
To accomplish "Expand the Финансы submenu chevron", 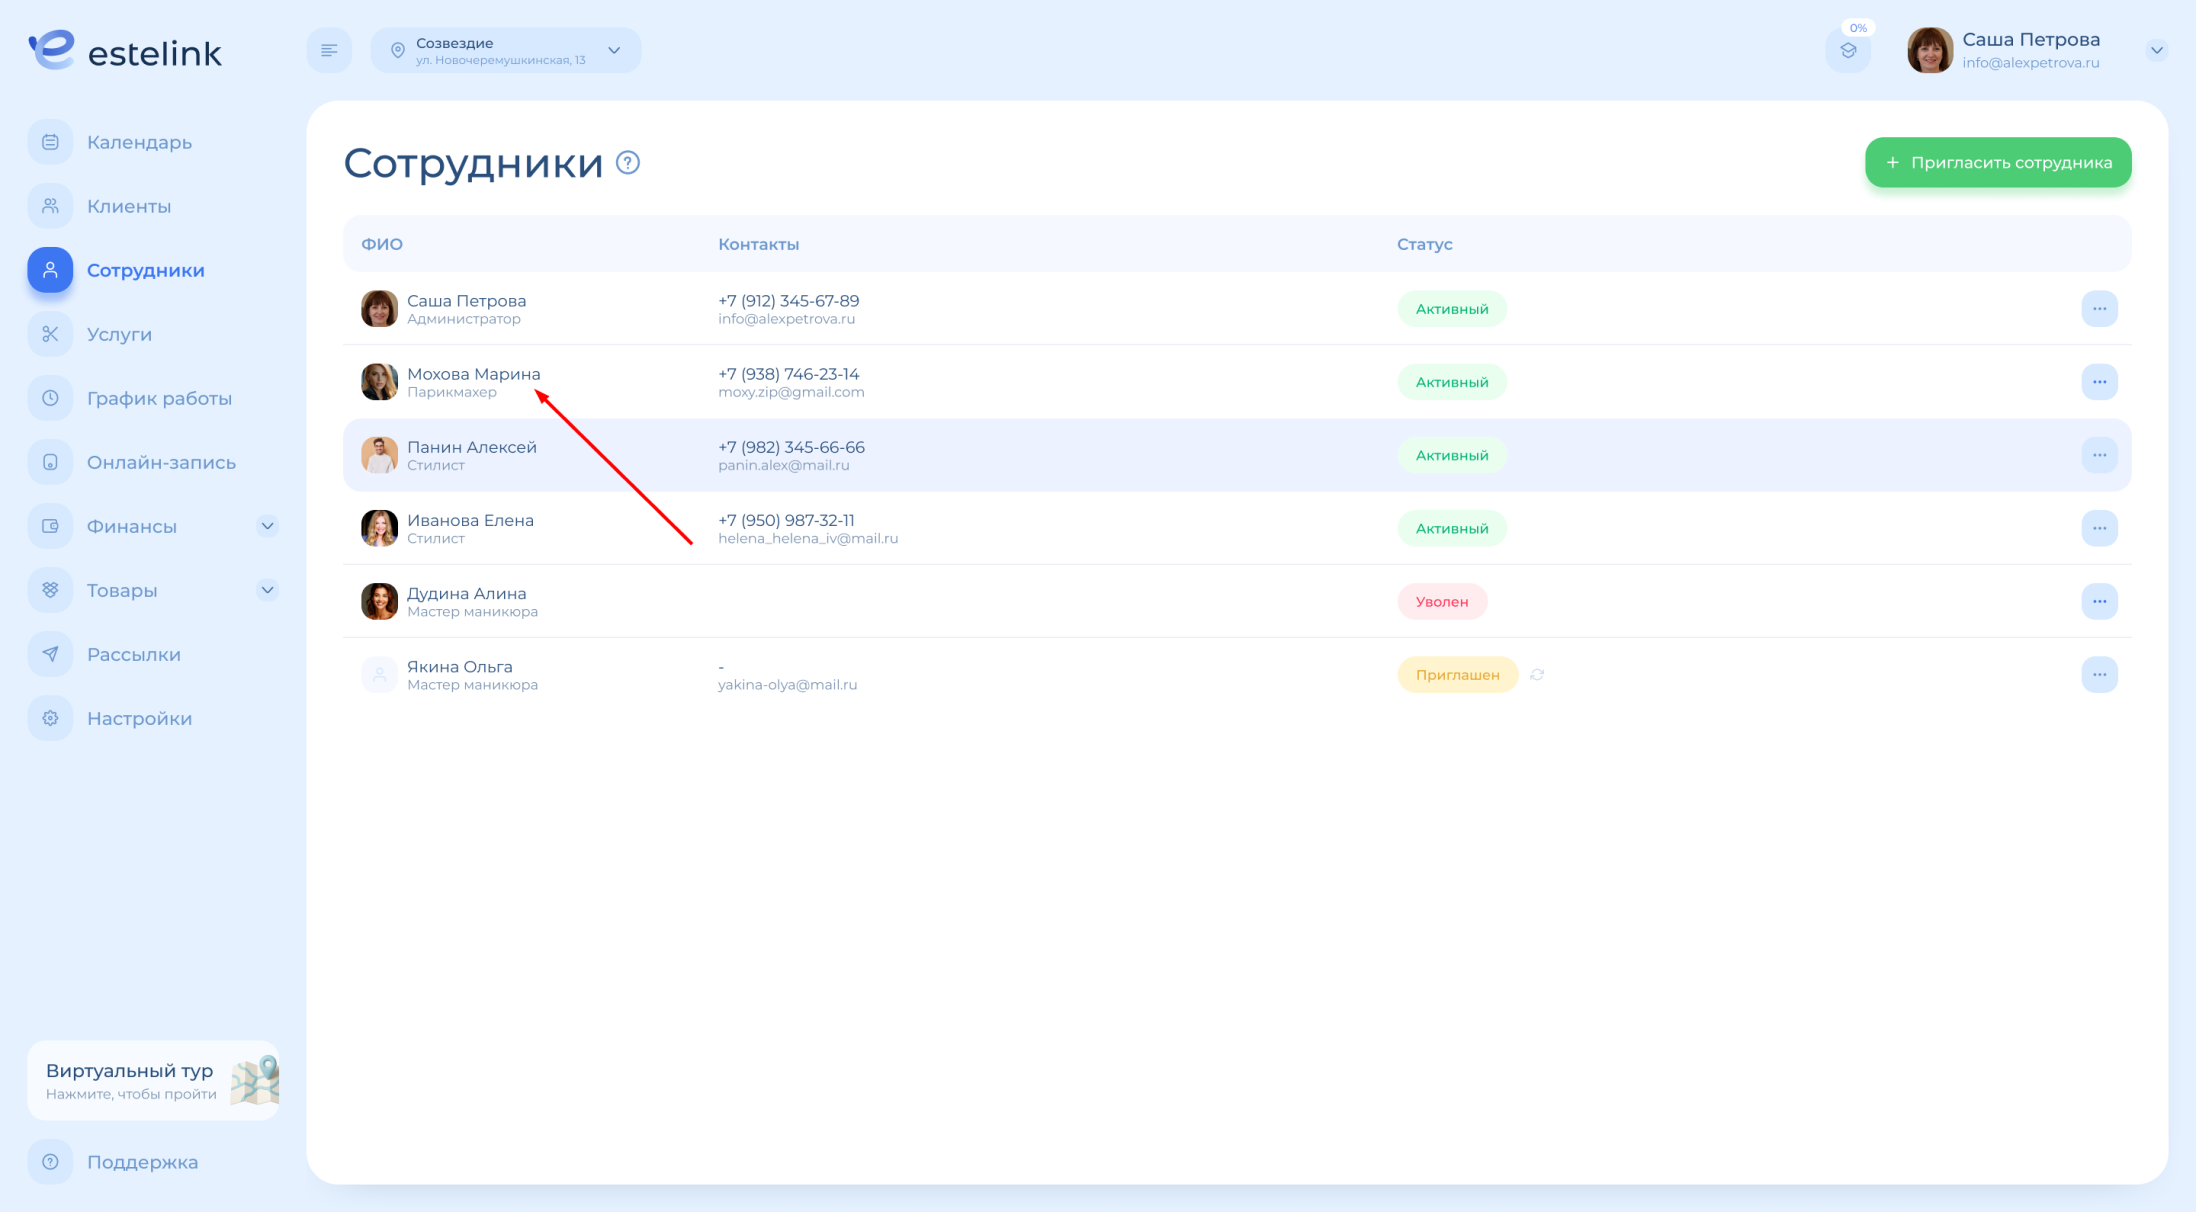I will pos(267,526).
